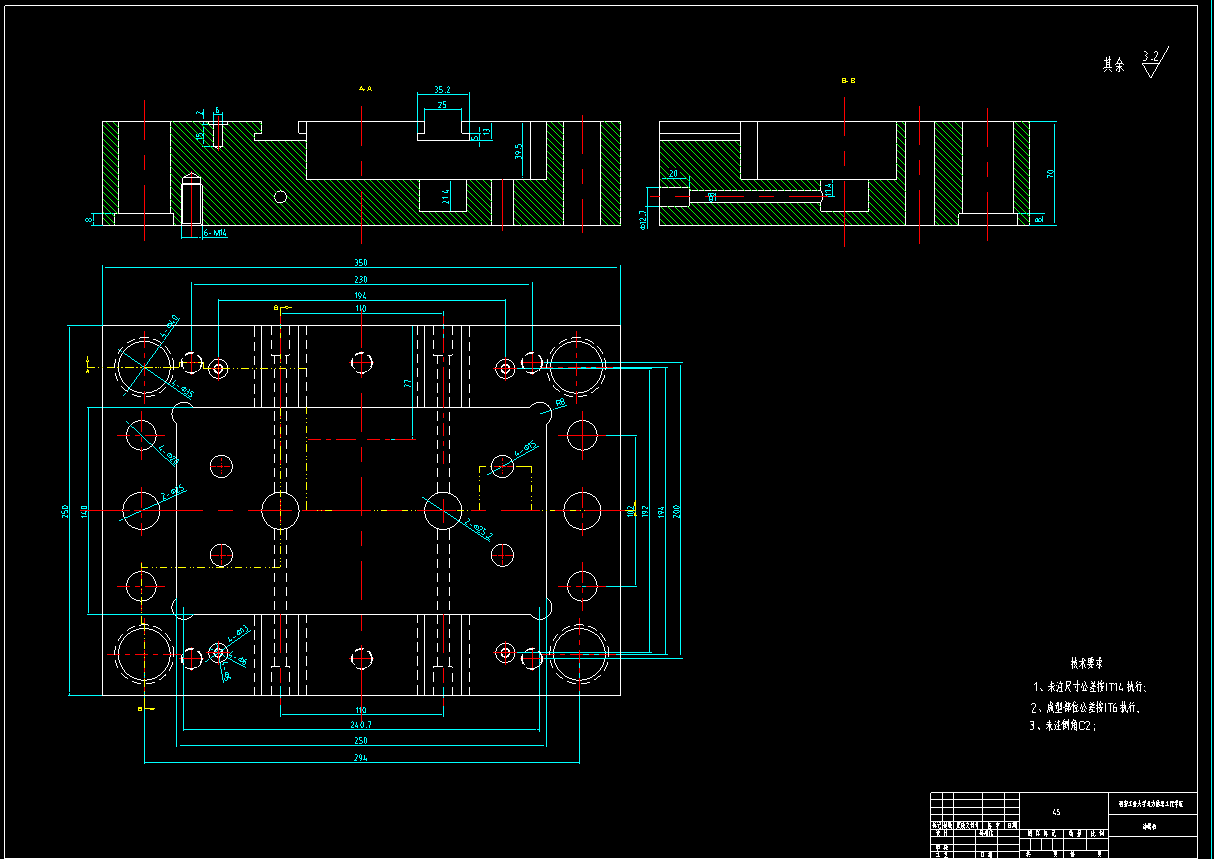
Task: Select the yellow A-A section label
Action: (x=365, y=89)
